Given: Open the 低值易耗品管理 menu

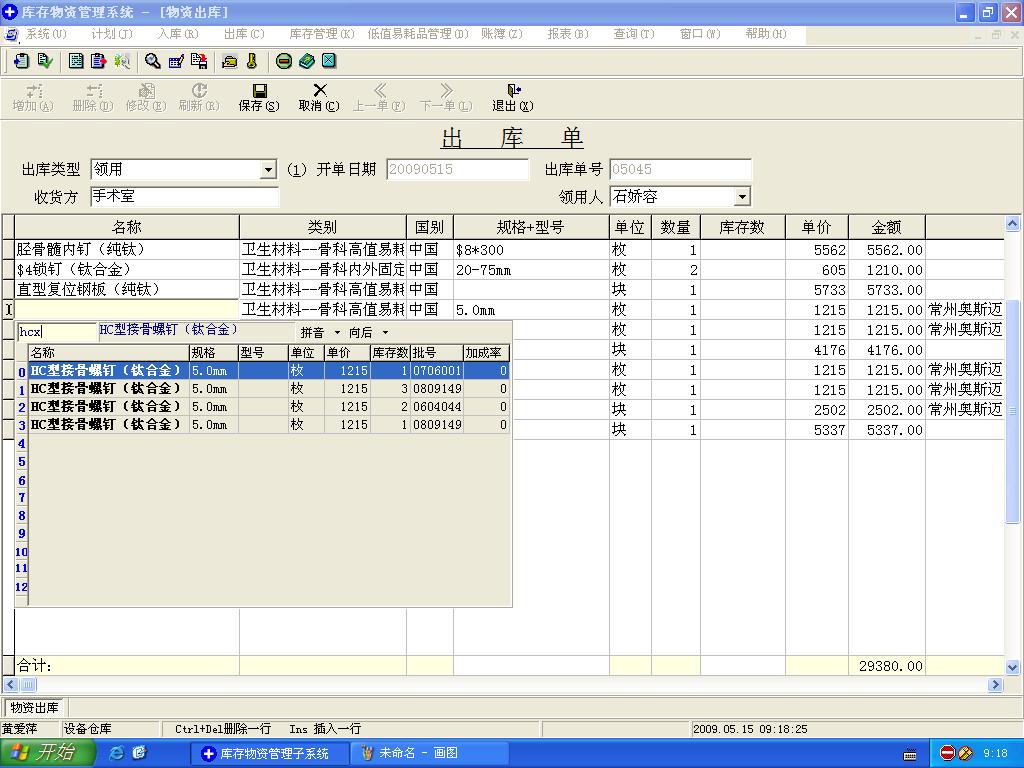Looking at the screenshot, I should point(418,34).
